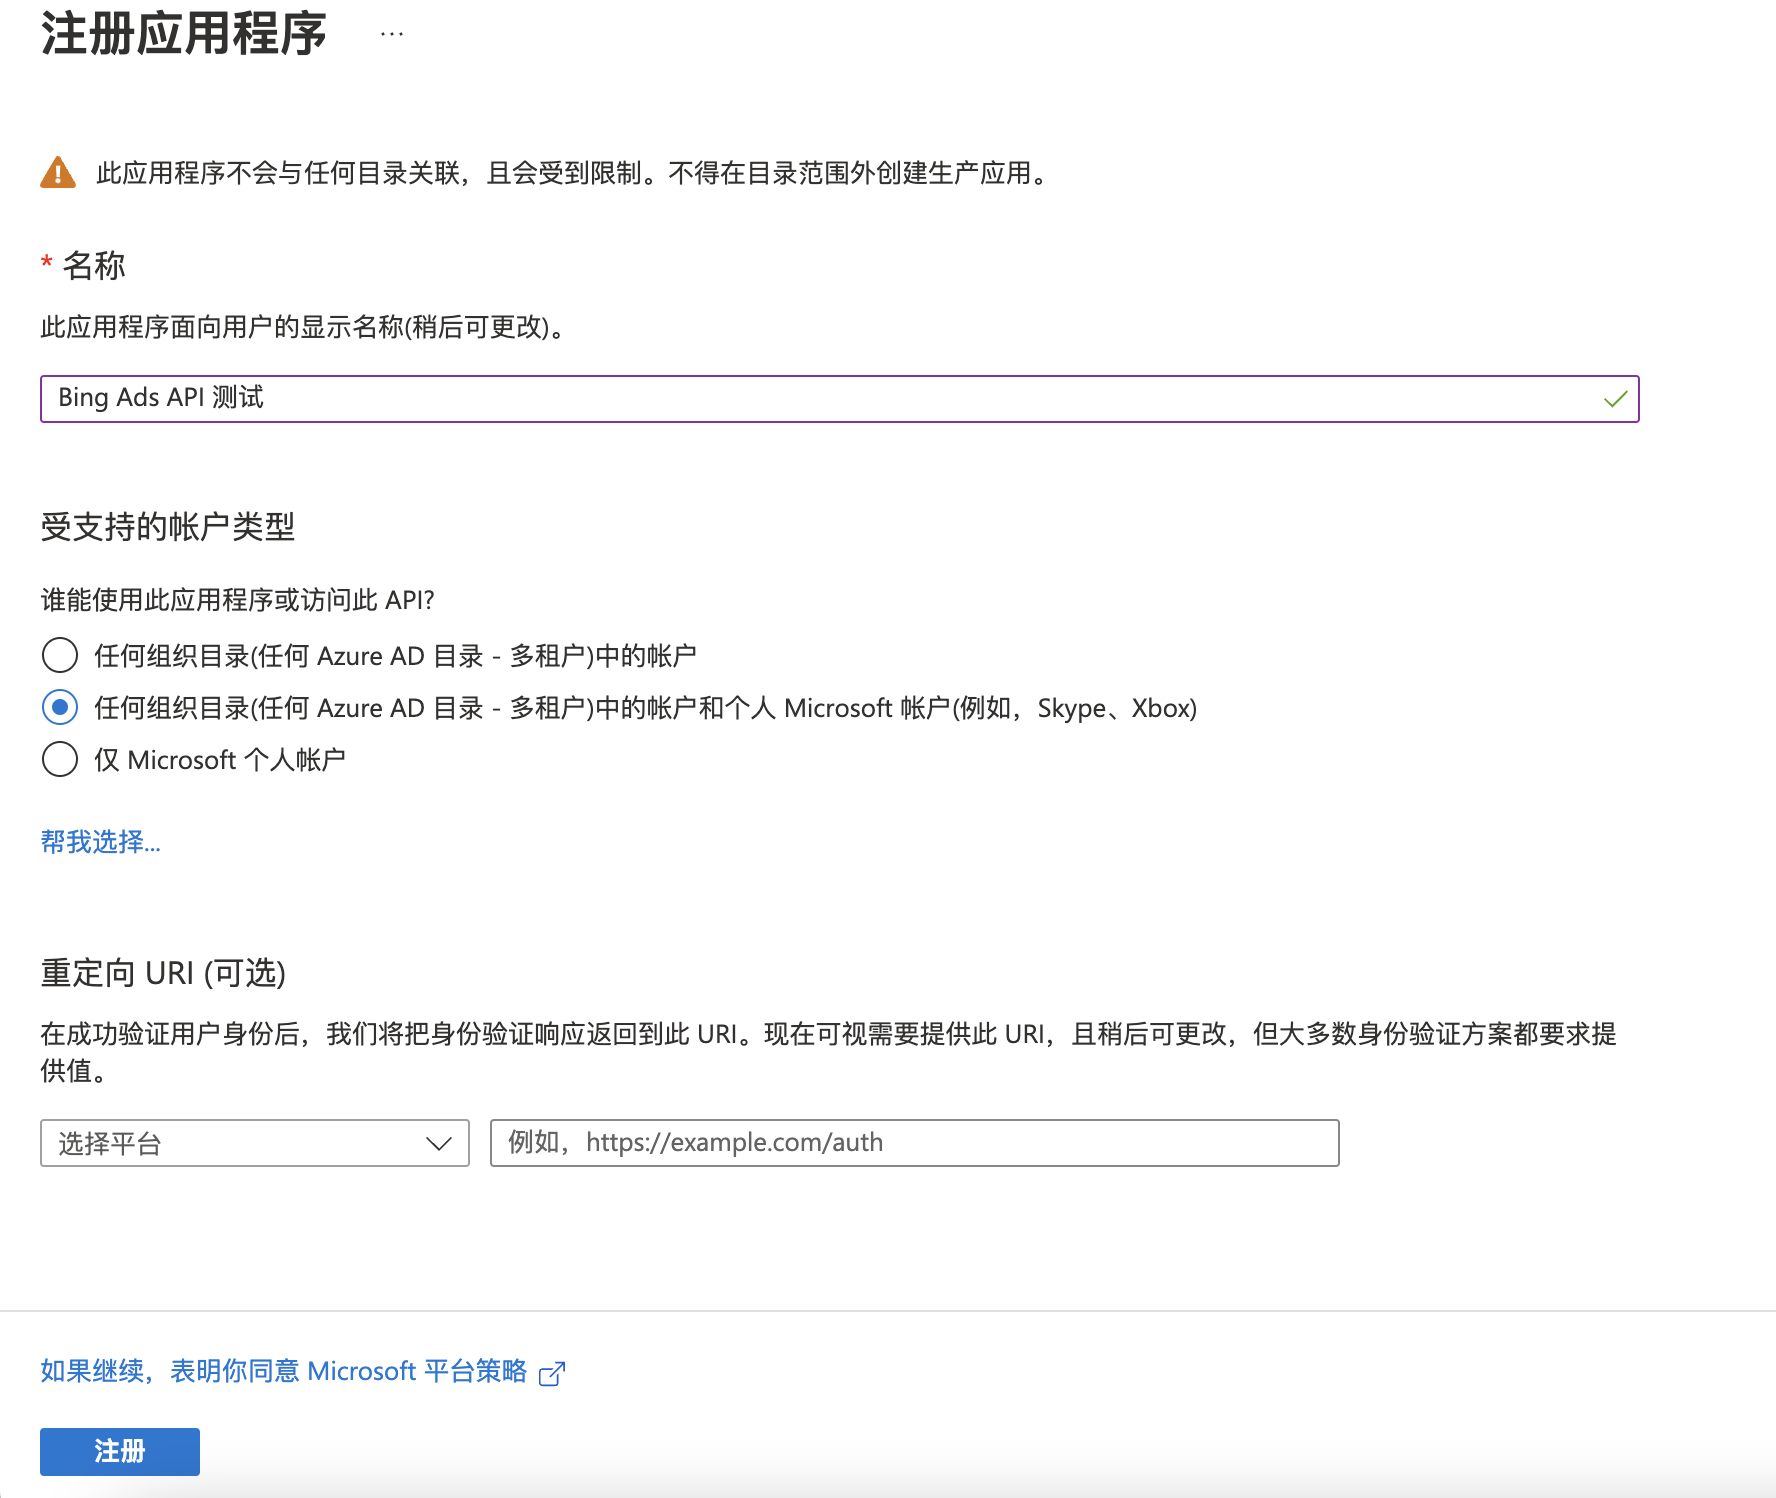Viewport: 1776px width, 1498px height.
Task: Click the green checkmark in the name field
Action: point(1615,399)
